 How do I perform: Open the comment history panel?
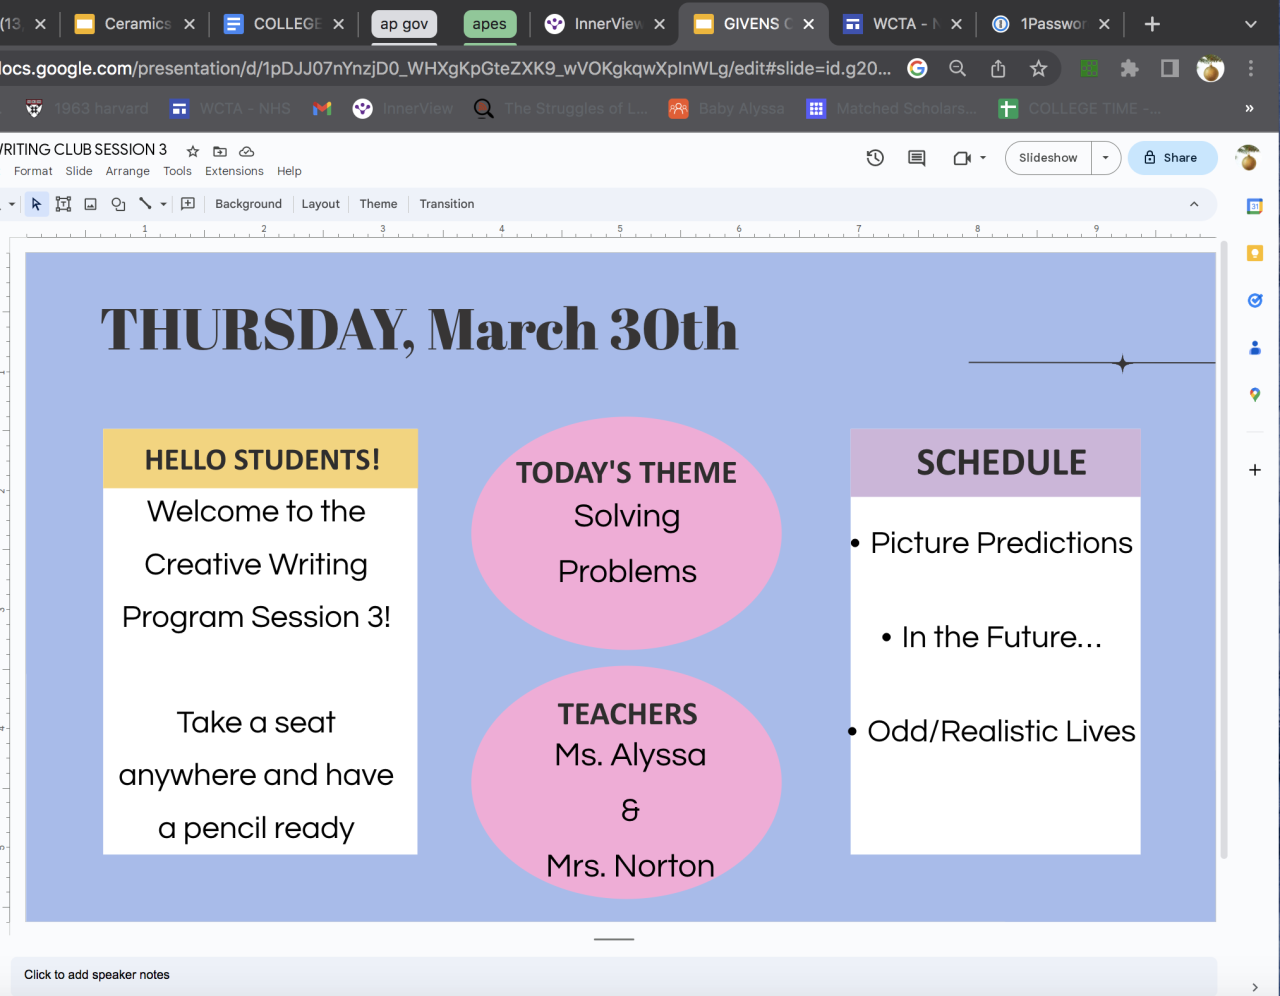click(x=916, y=158)
